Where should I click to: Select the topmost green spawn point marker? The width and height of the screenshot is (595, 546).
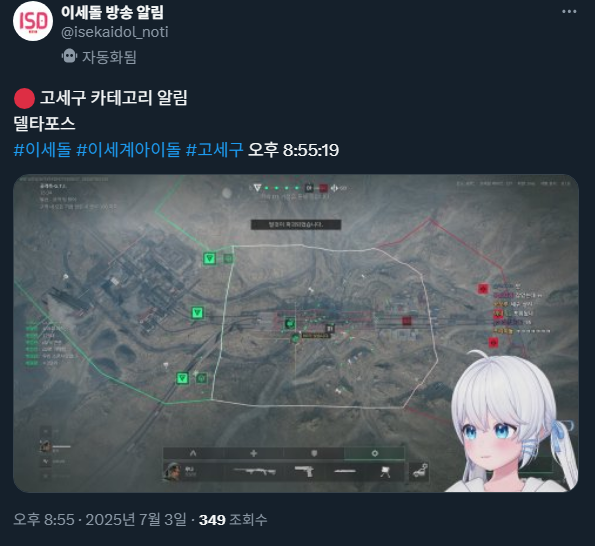coord(209,259)
